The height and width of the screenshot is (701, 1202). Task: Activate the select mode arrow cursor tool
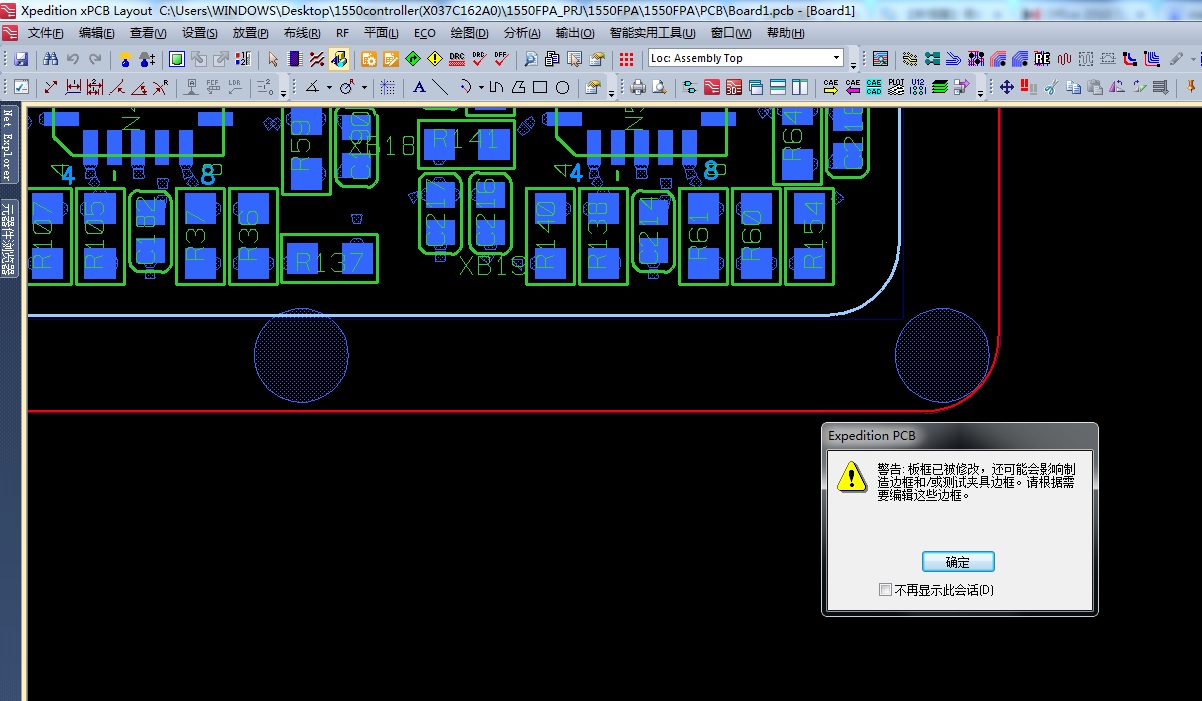click(x=273, y=59)
